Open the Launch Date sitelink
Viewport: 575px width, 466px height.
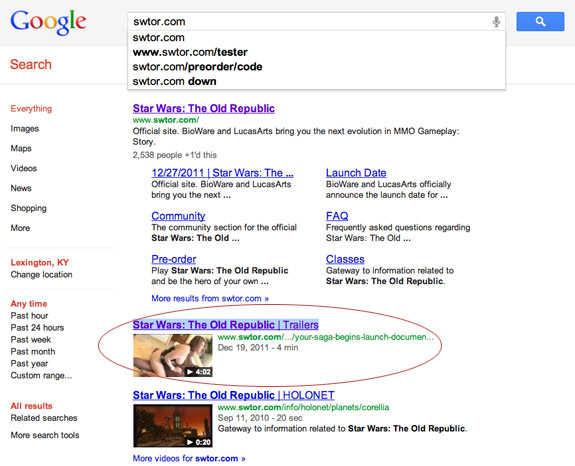pyautogui.click(x=356, y=173)
